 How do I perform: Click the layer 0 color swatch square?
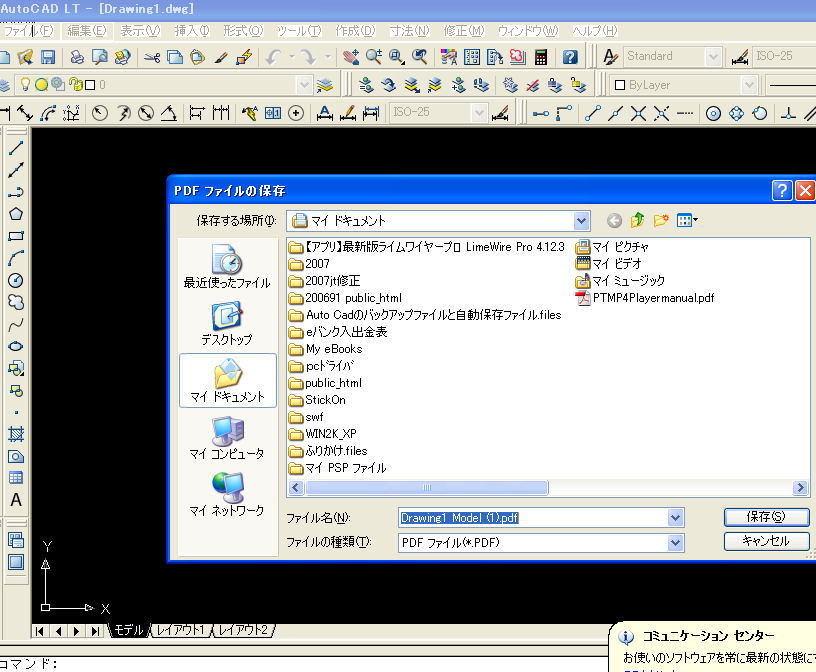[90, 85]
